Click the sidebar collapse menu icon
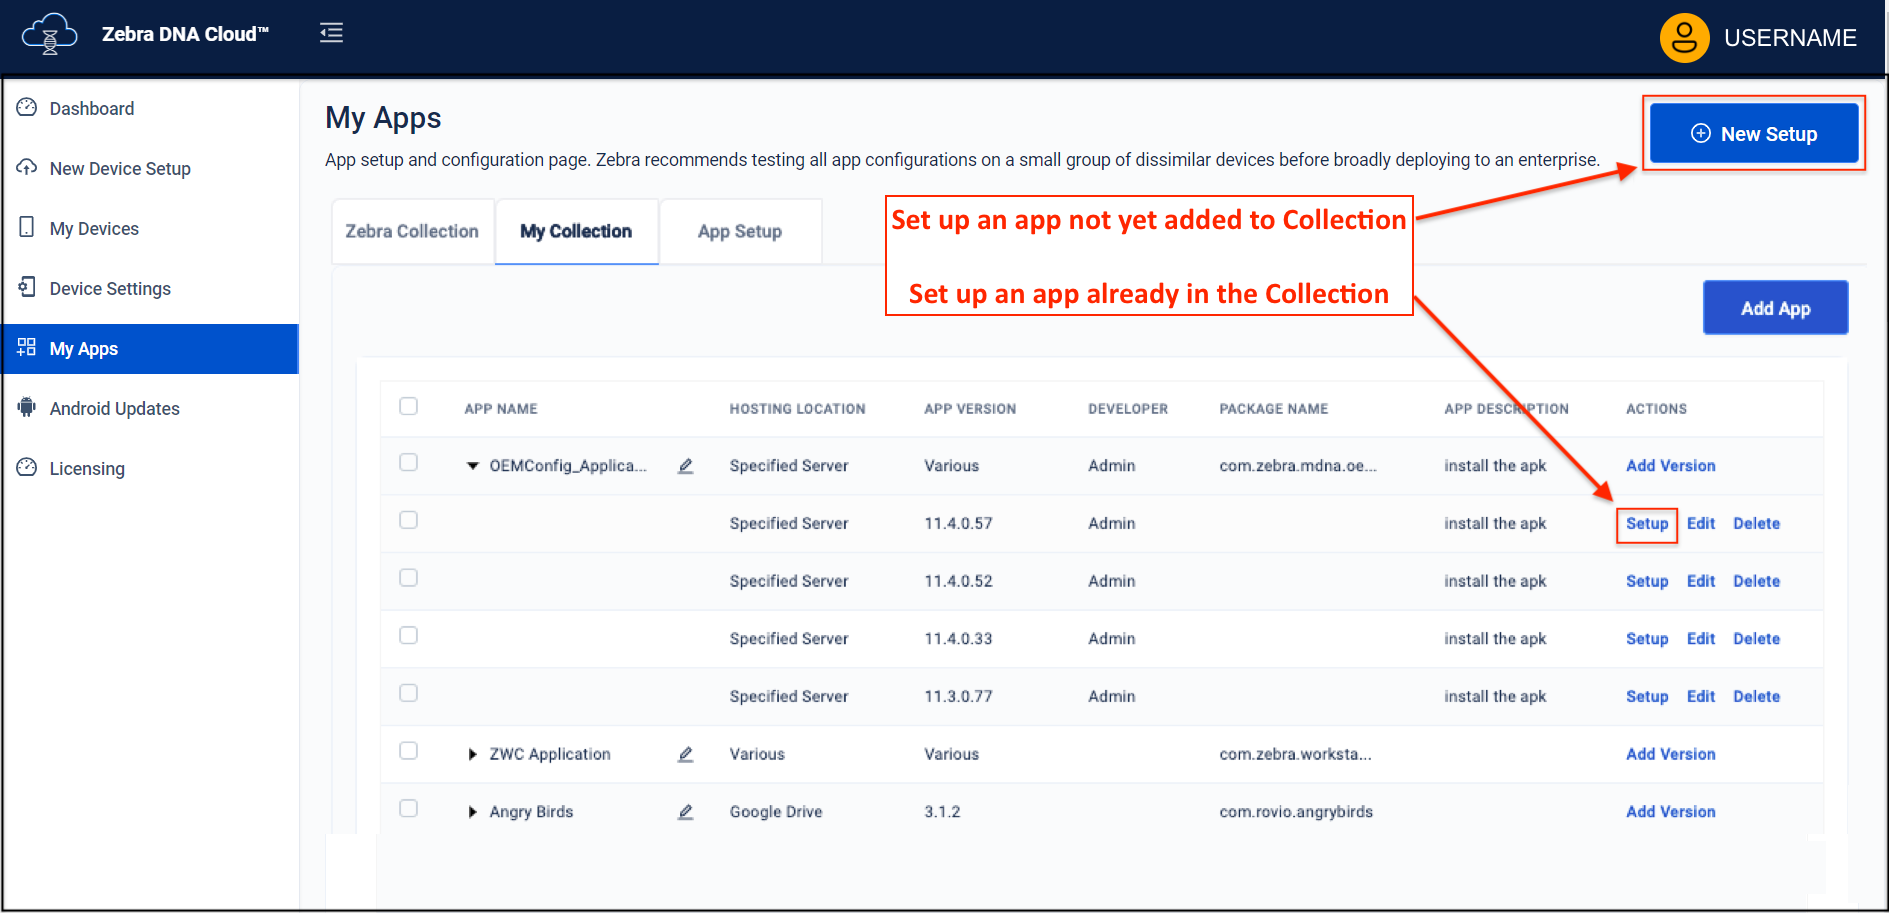1889x913 pixels. 331,33
